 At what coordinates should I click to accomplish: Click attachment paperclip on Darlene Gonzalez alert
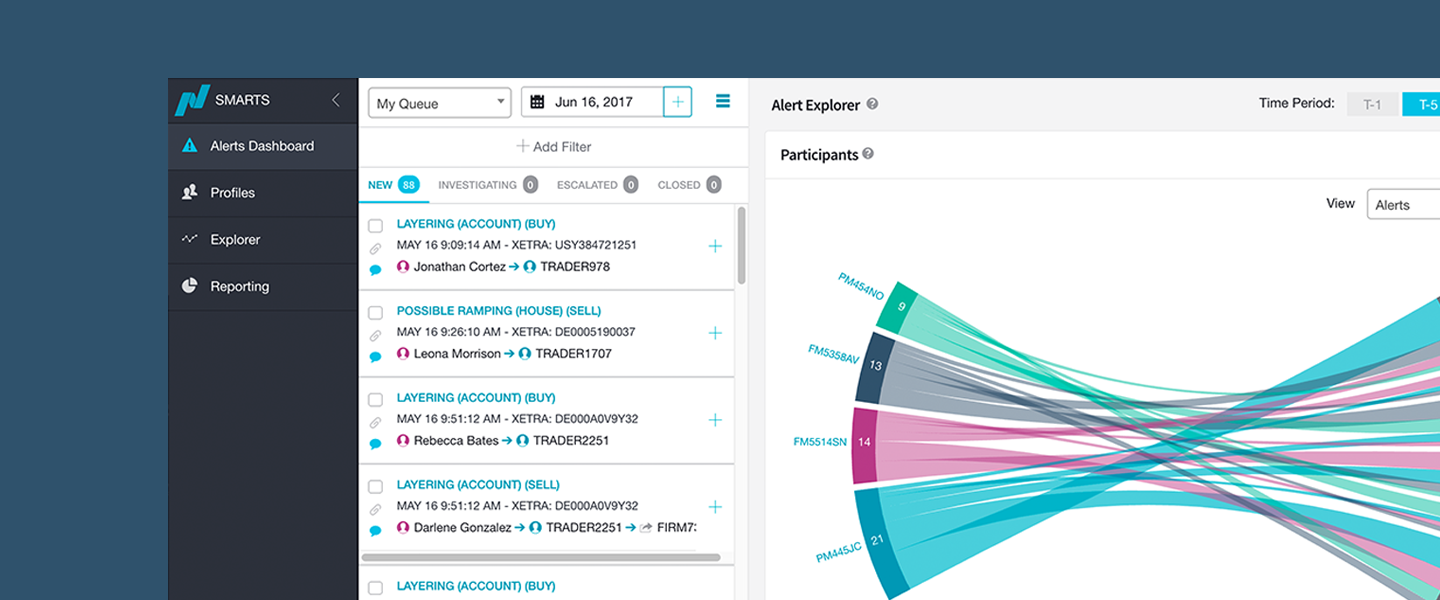[x=376, y=510]
